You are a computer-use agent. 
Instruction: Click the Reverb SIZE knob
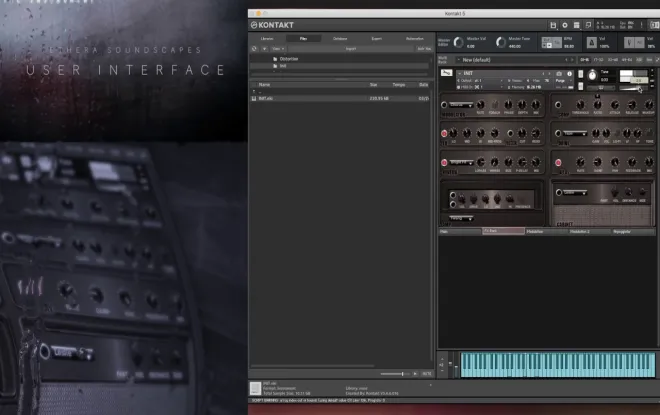(508, 162)
